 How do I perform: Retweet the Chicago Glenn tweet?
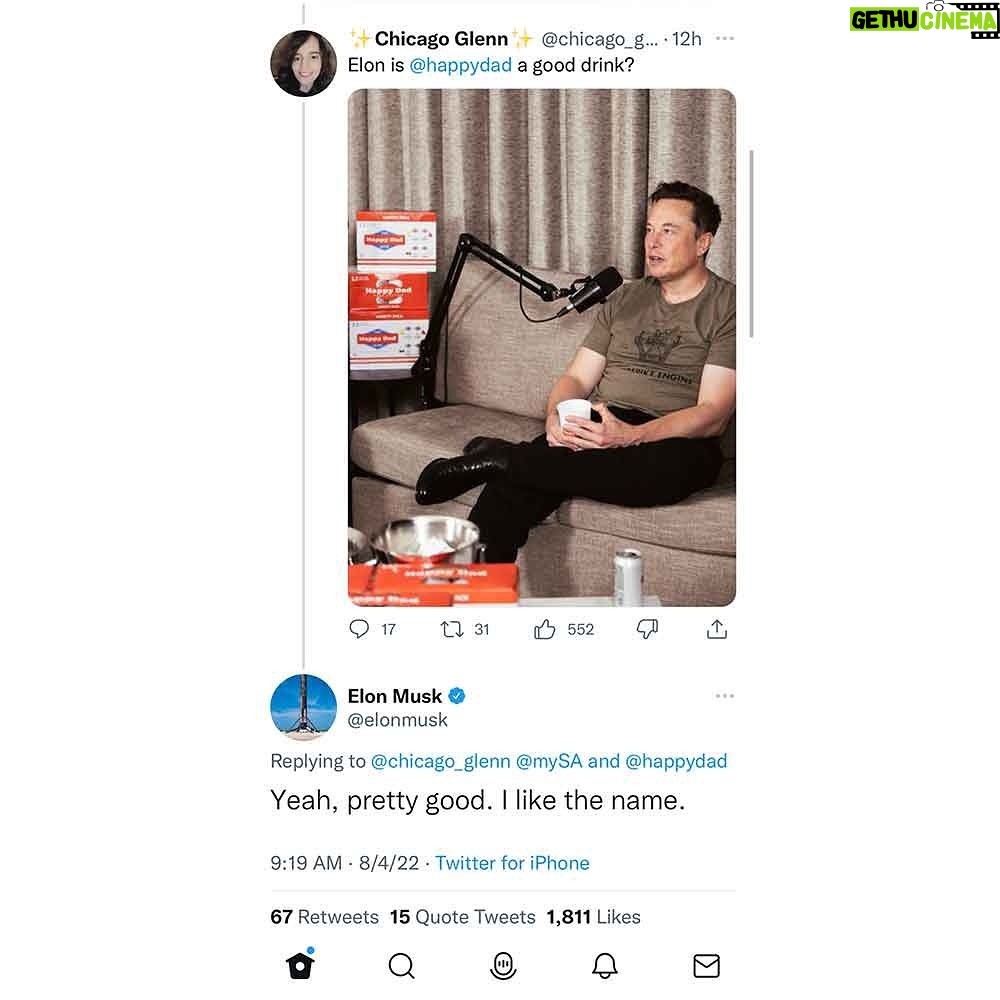(x=452, y=629)
